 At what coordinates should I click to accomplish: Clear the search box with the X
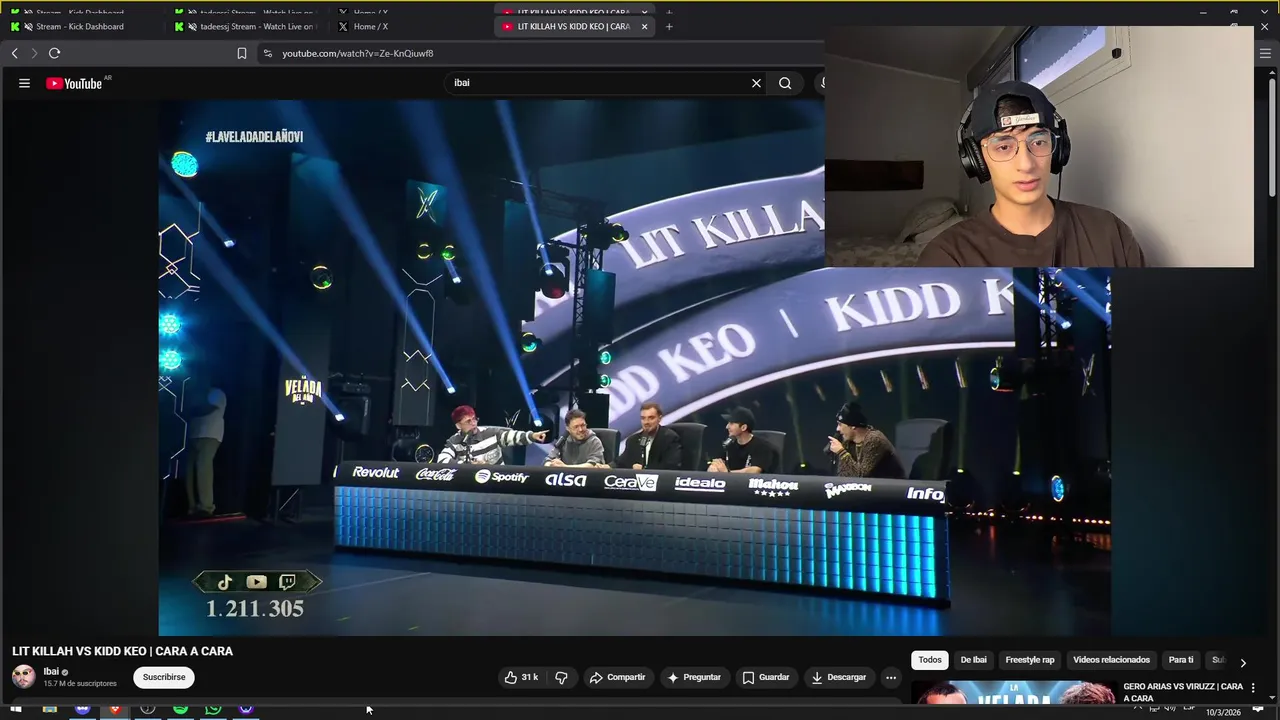[756, 83]
